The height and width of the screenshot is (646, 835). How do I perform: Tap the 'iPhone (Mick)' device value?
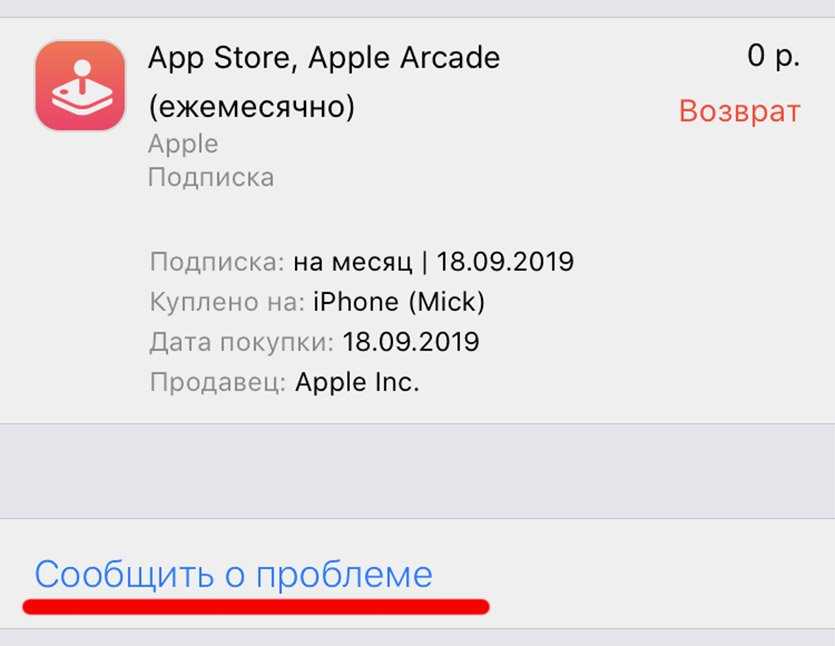[x=399, y=302]
